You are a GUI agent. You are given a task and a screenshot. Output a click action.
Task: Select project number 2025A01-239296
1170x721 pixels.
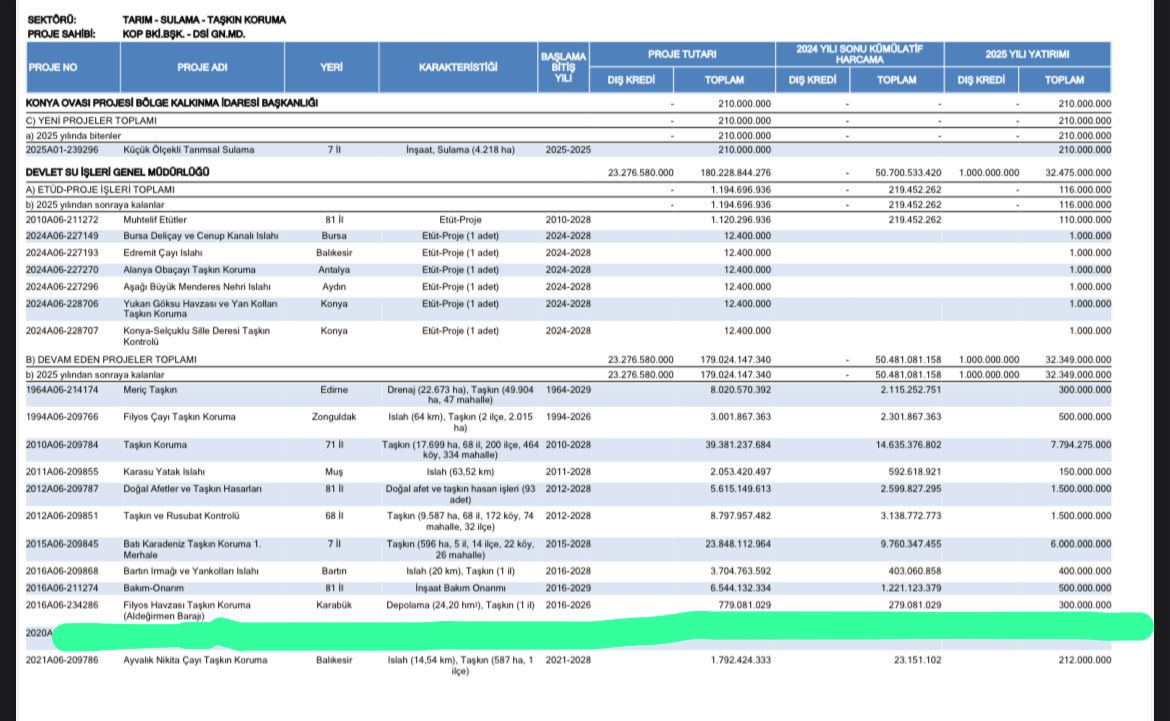[62, 150]
